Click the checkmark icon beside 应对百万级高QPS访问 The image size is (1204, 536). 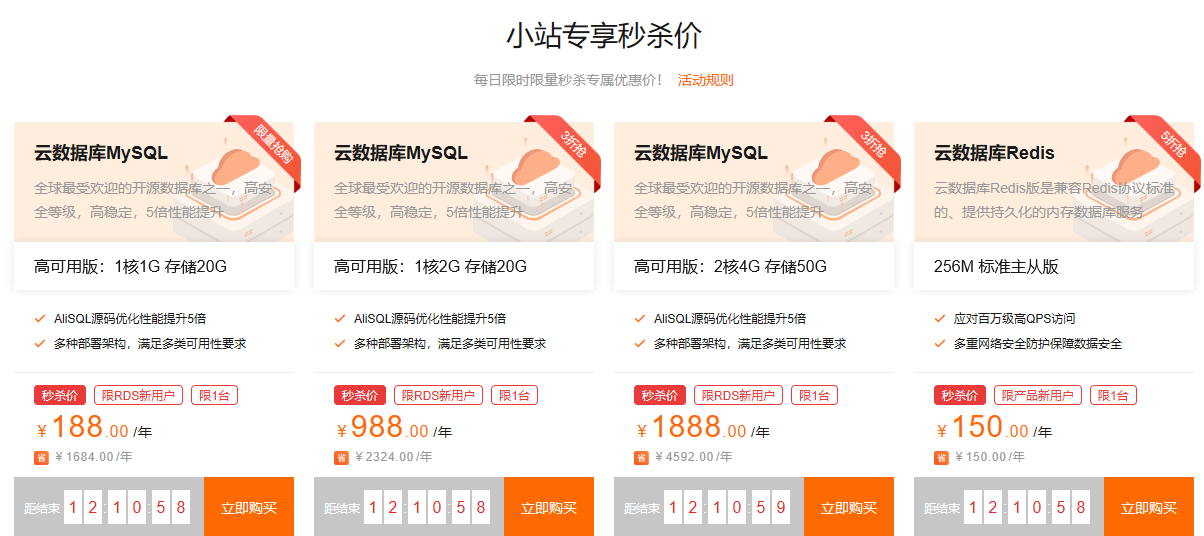(940, 319)
